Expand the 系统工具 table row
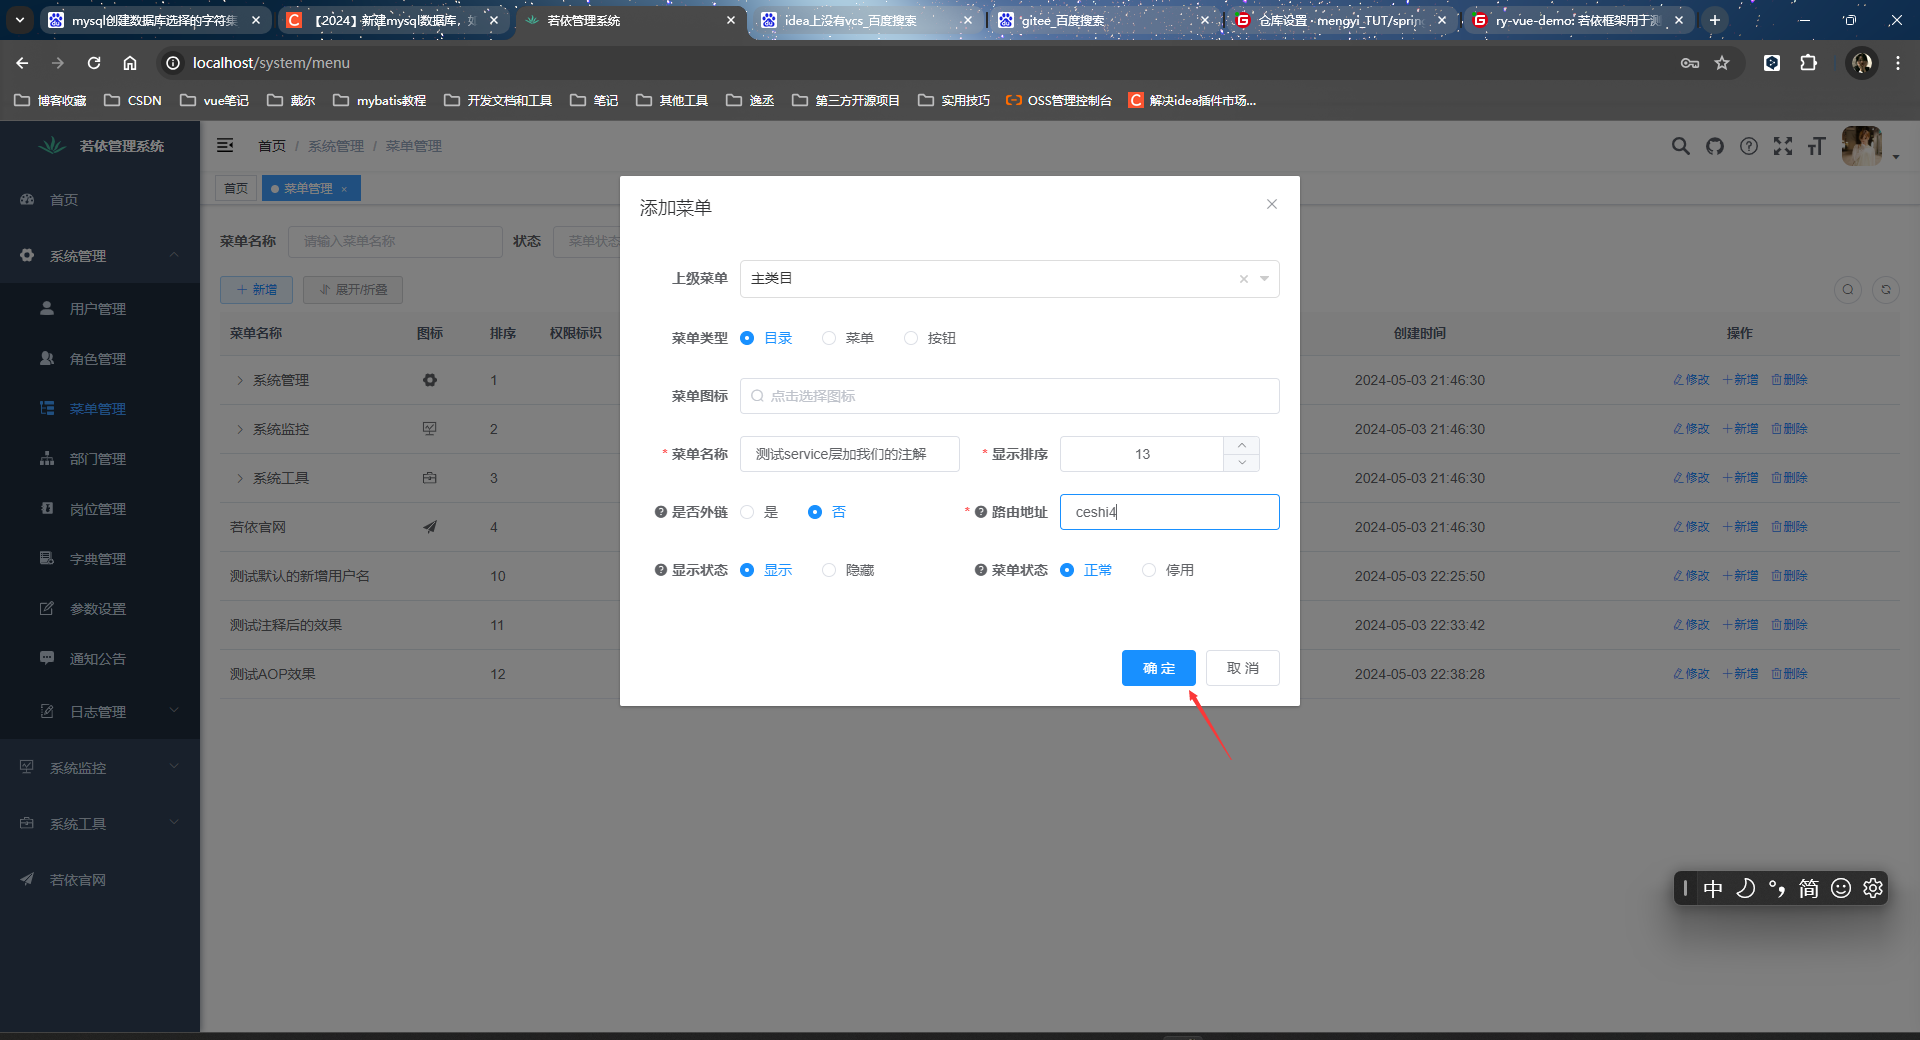Image resolution: width=1920 pixels, height=1040 pixels. [x=240, y=478]
